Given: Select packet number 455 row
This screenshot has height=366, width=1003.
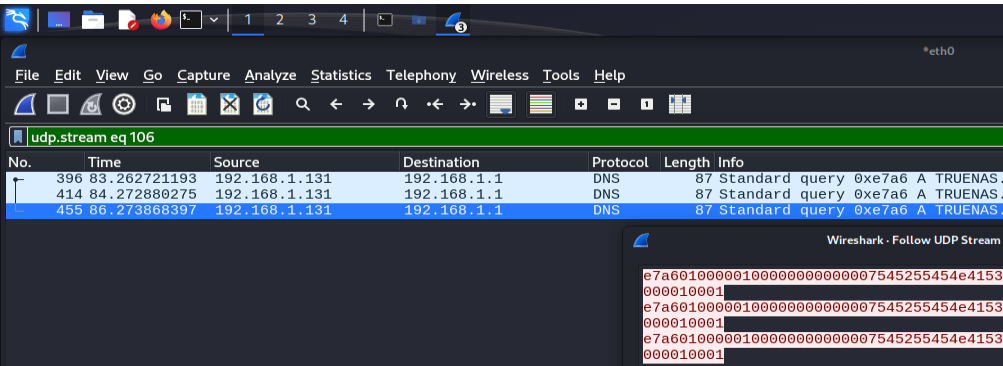Looking at the screenshot, I should coord(504,211).
